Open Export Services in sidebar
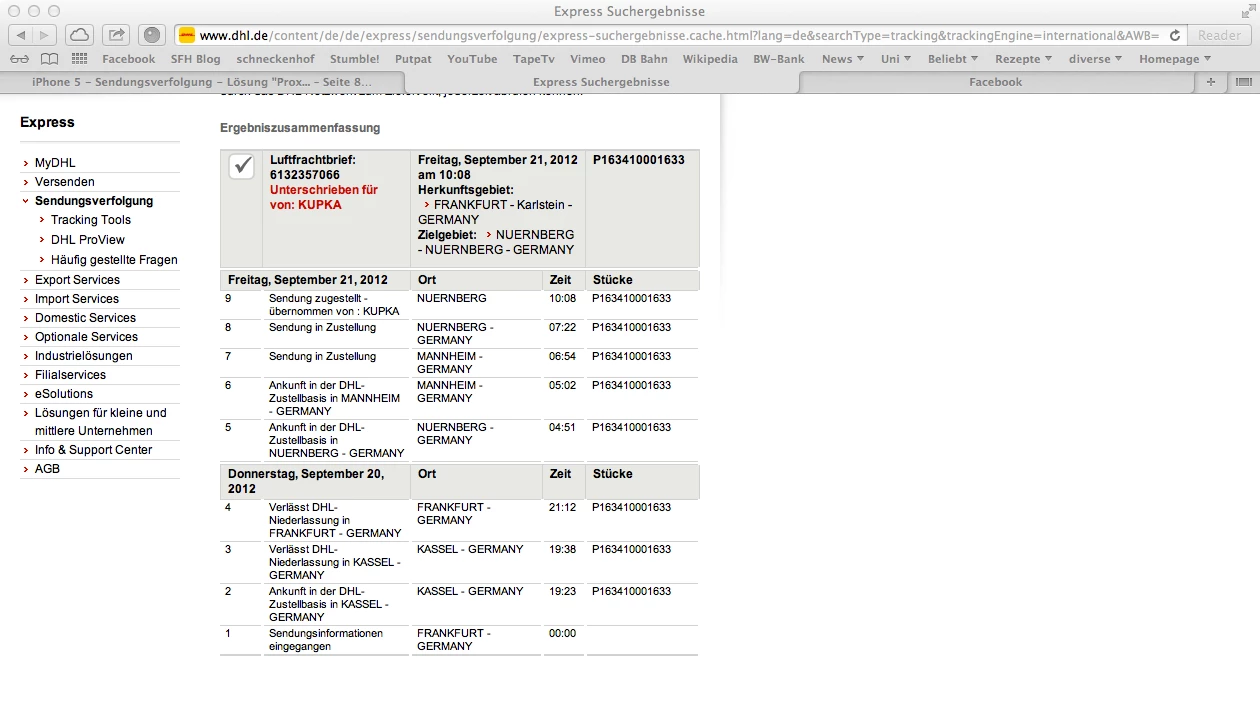1260x721 pixels. (x=77, y=280)
